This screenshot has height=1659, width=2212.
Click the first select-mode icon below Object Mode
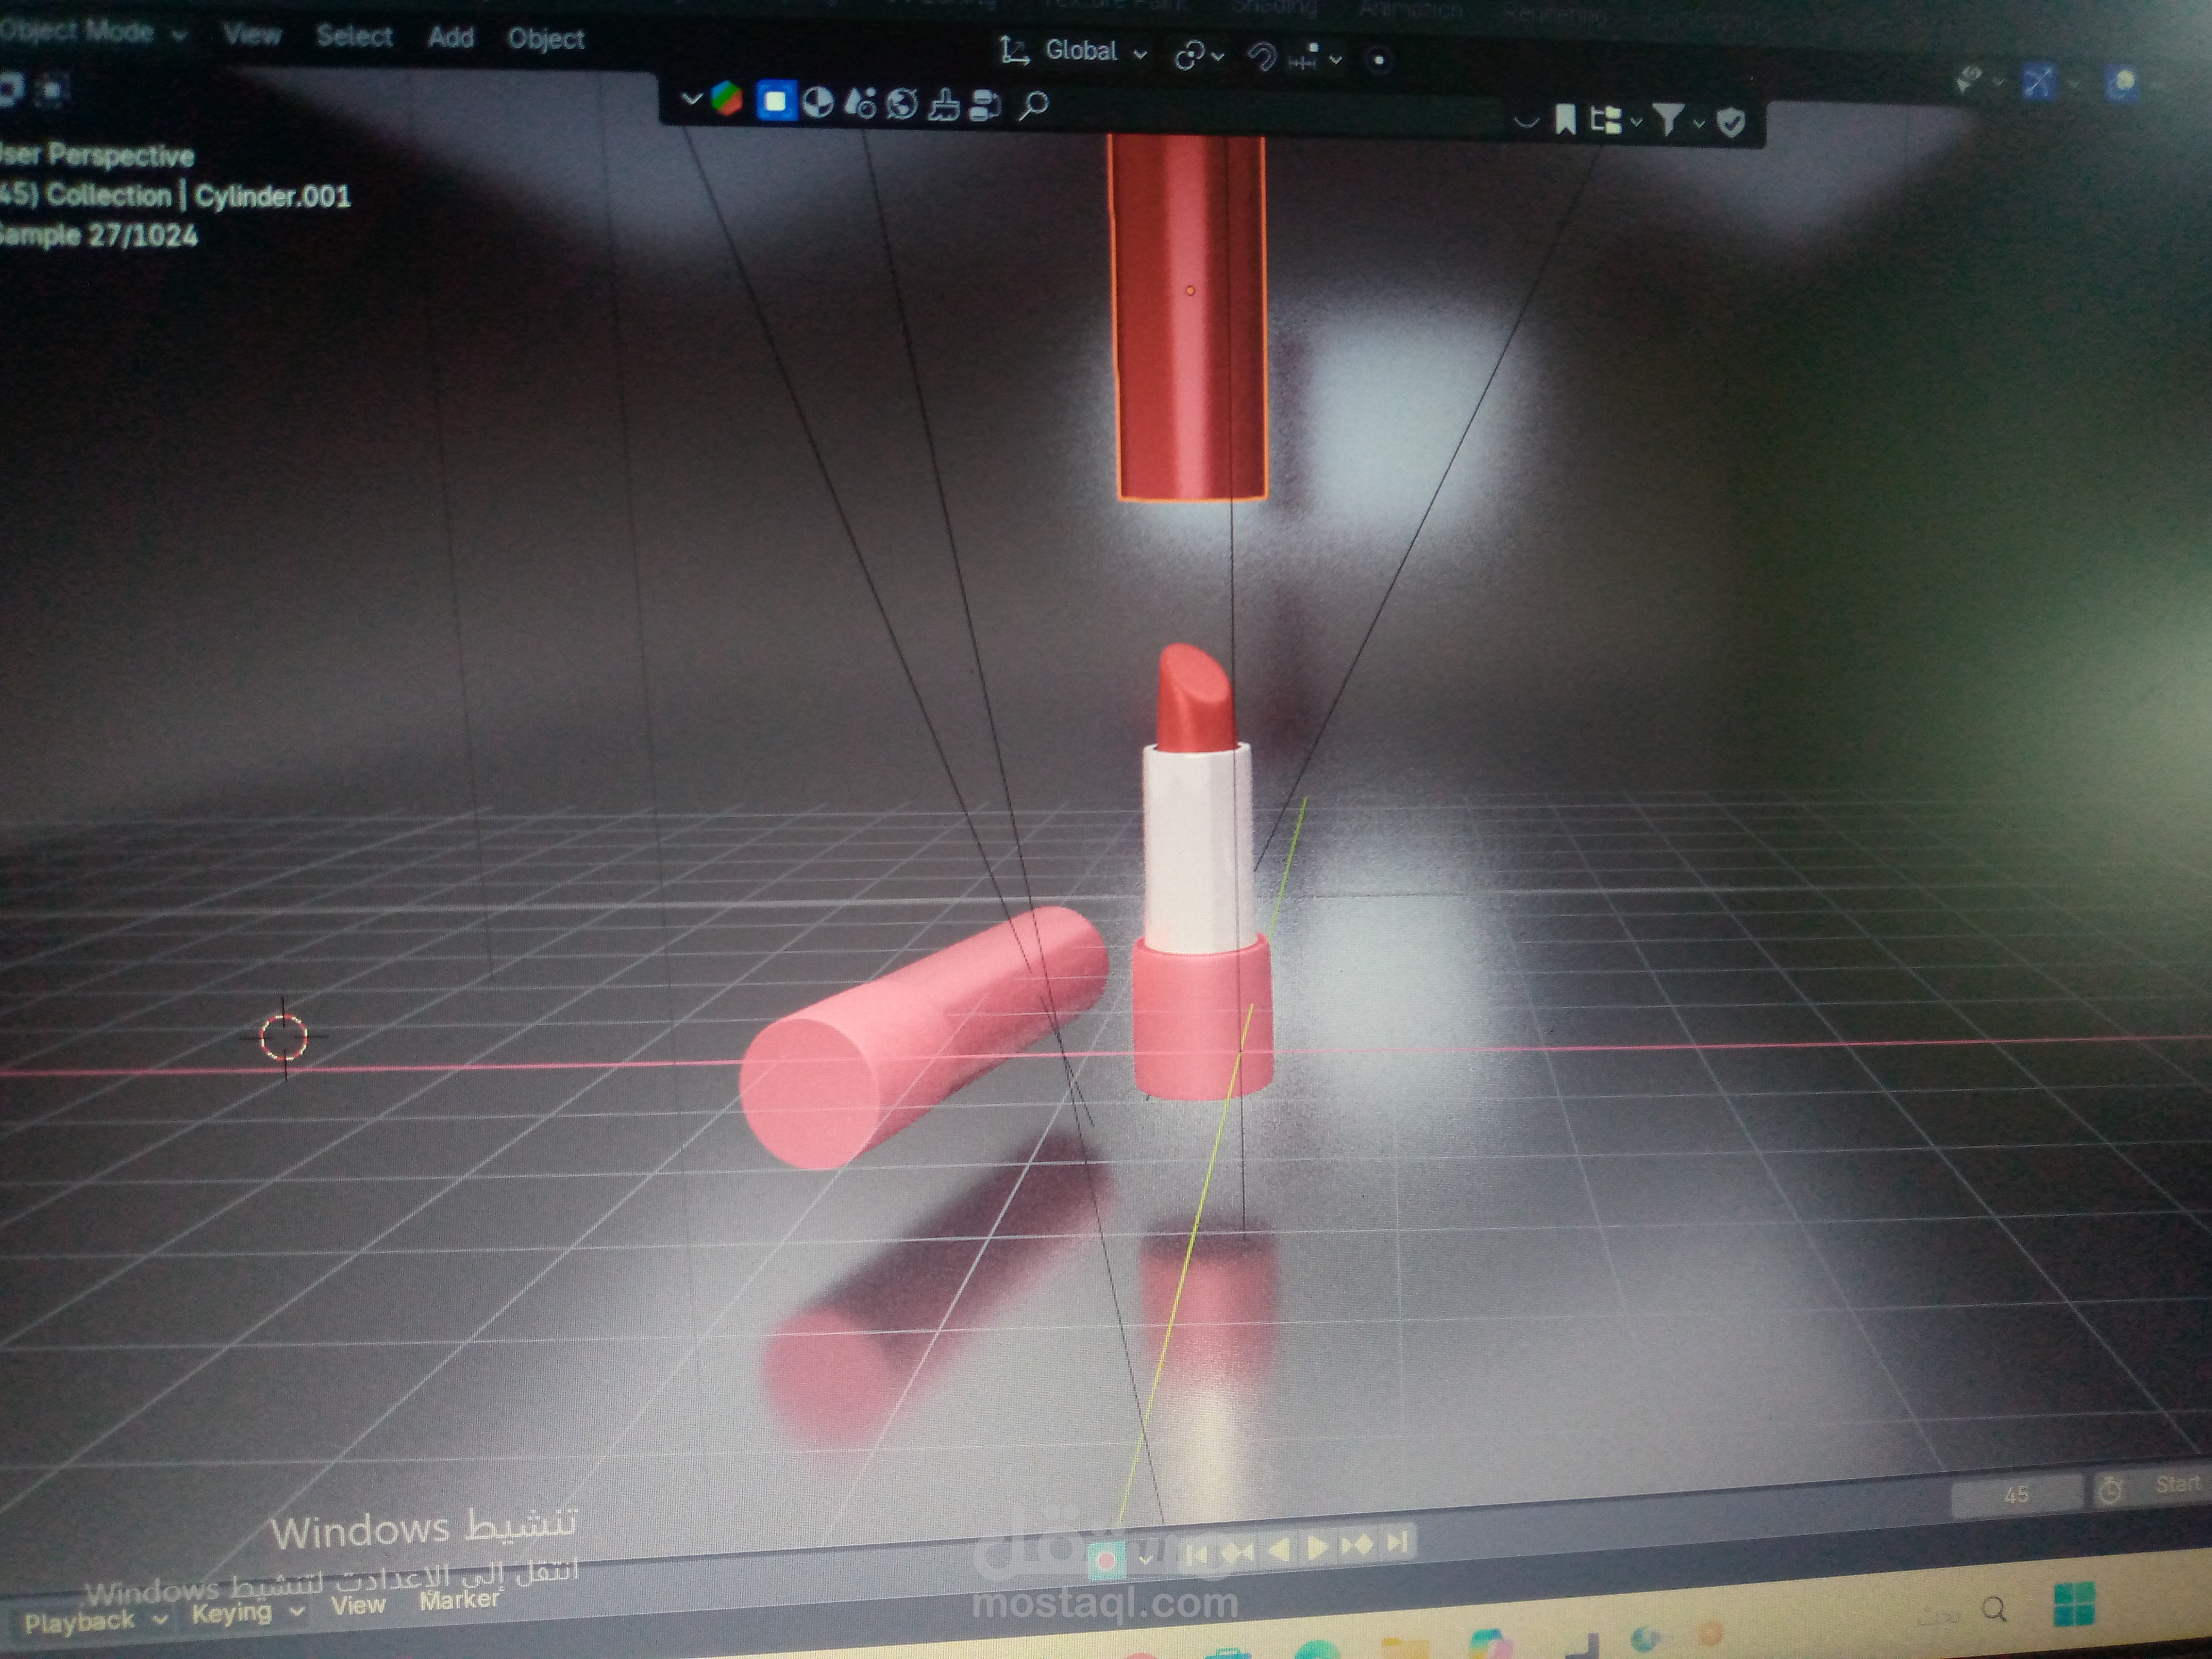(x=11, y=89)
